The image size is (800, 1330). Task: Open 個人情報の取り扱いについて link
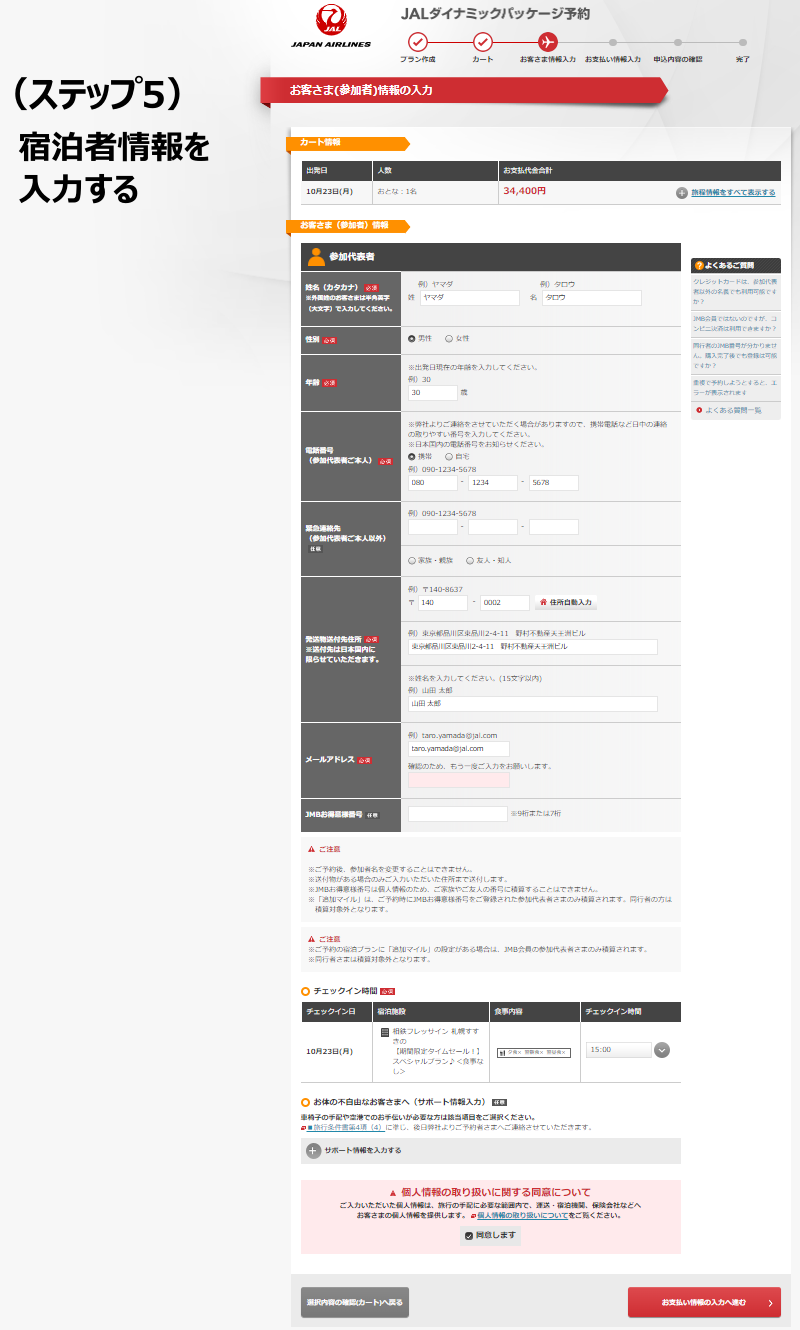pos(523,1215)
